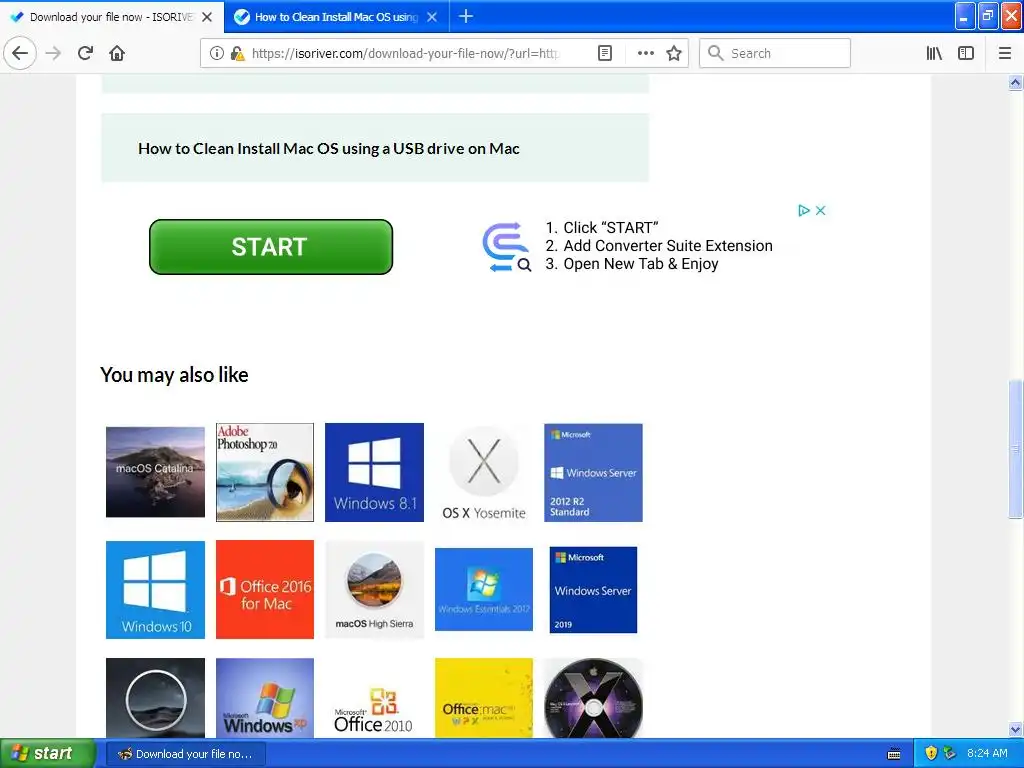Image resolution: width=1024 pixels, height=768 pixels.
Task: Open the macOS High Sierra thumbnail
Action: pos(374,590)
